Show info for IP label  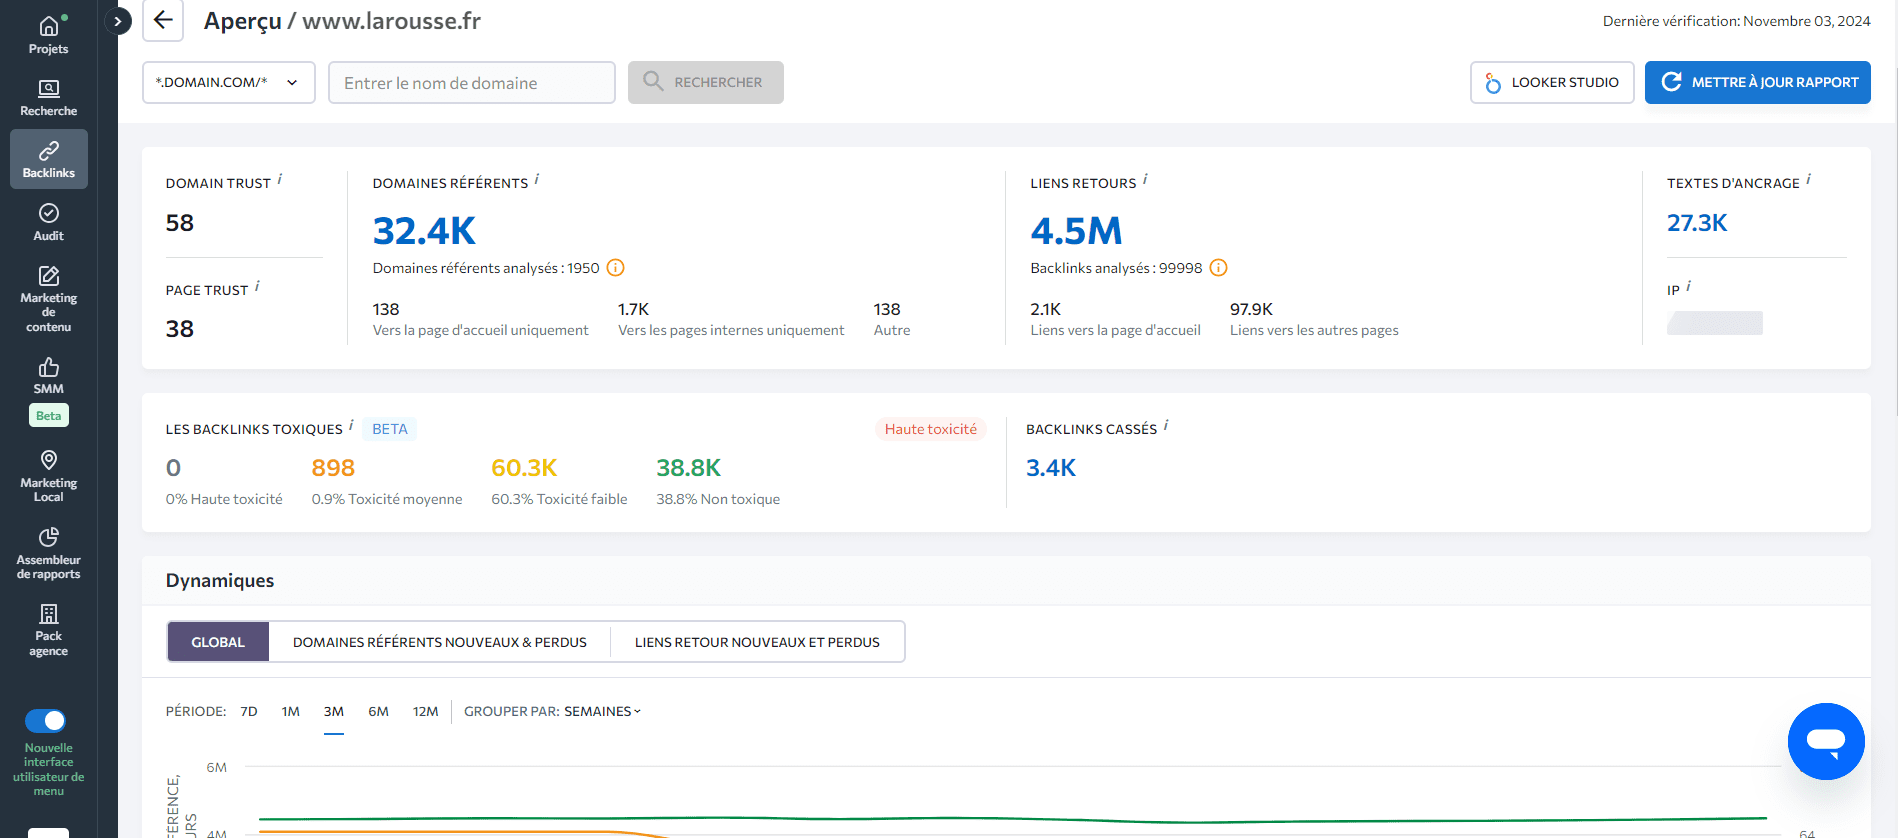click(x=1688, y=286)
